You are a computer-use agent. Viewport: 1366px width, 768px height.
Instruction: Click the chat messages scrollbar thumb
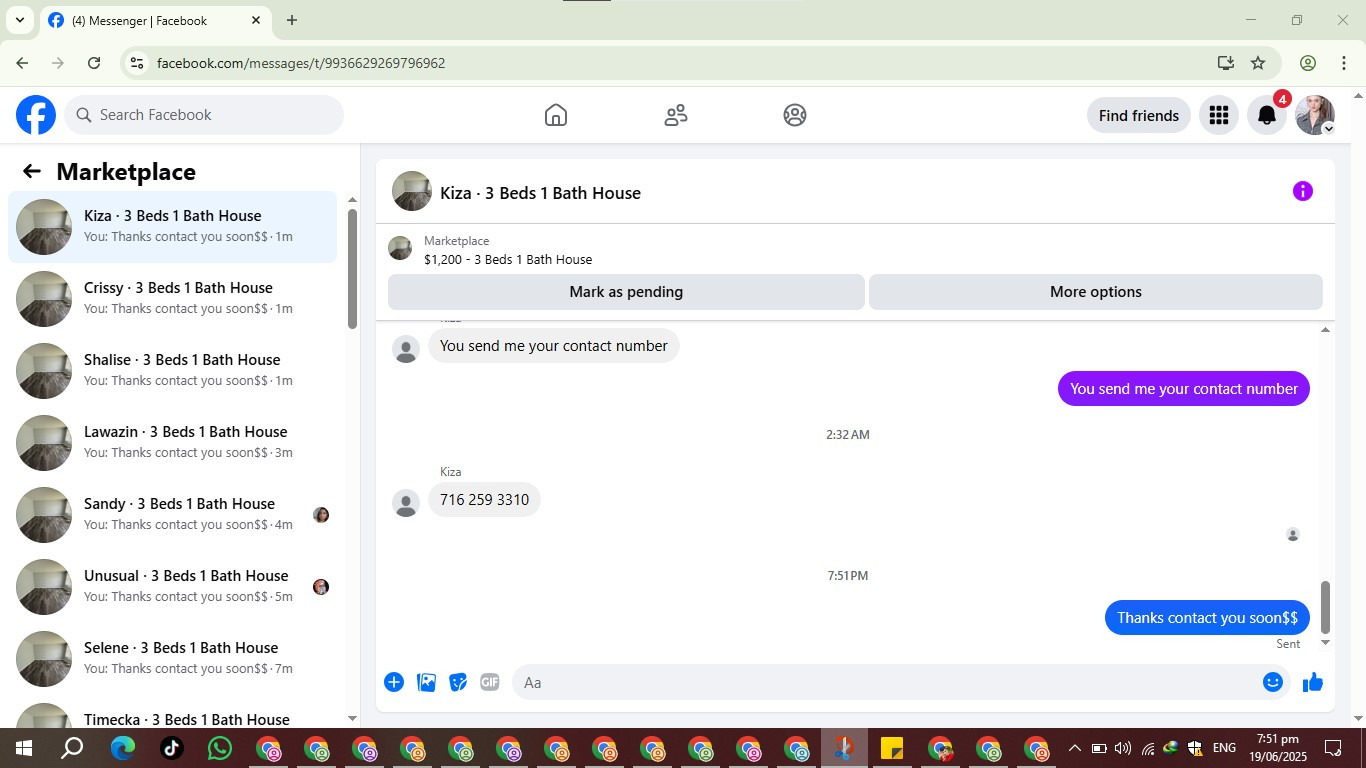tap(1326, 606)
